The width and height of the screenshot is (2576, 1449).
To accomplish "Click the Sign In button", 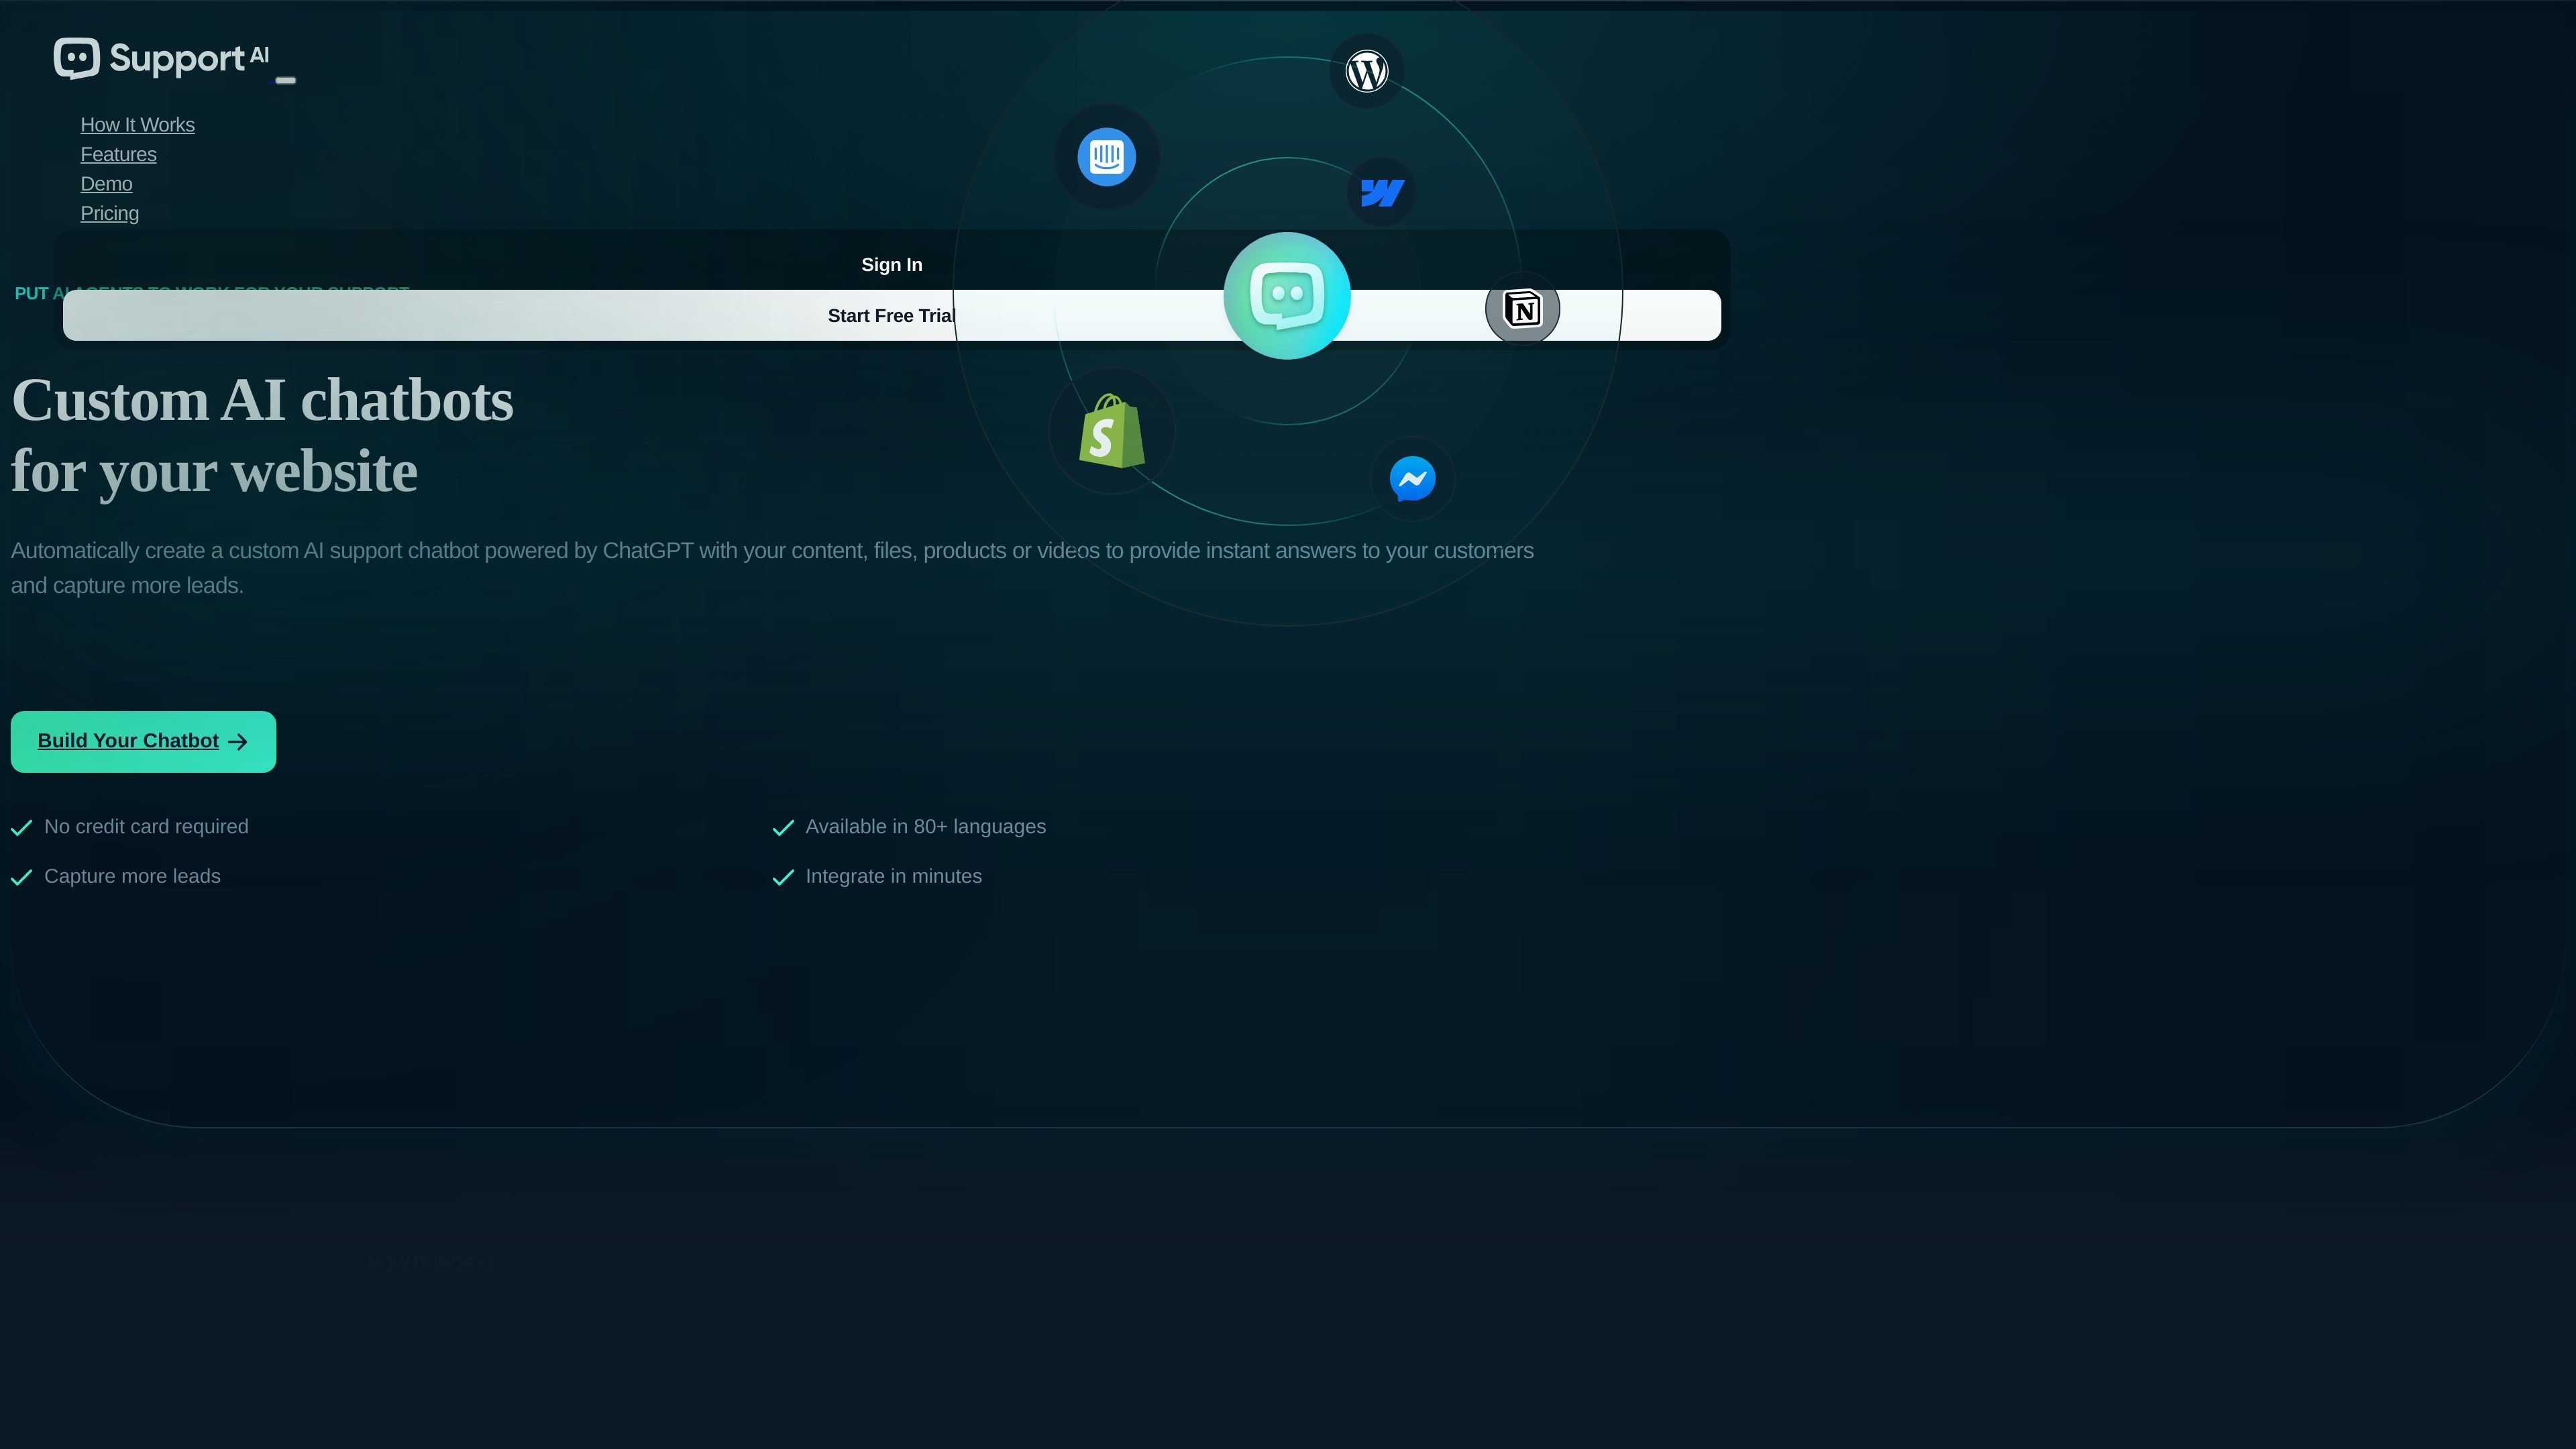I will coord(892,265).
